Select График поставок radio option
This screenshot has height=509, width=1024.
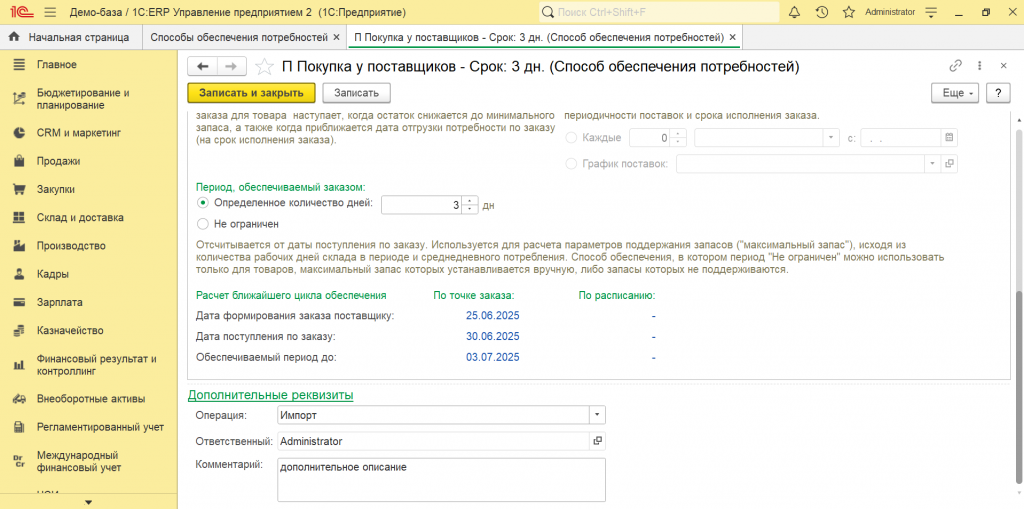click(x=571, y=163)
